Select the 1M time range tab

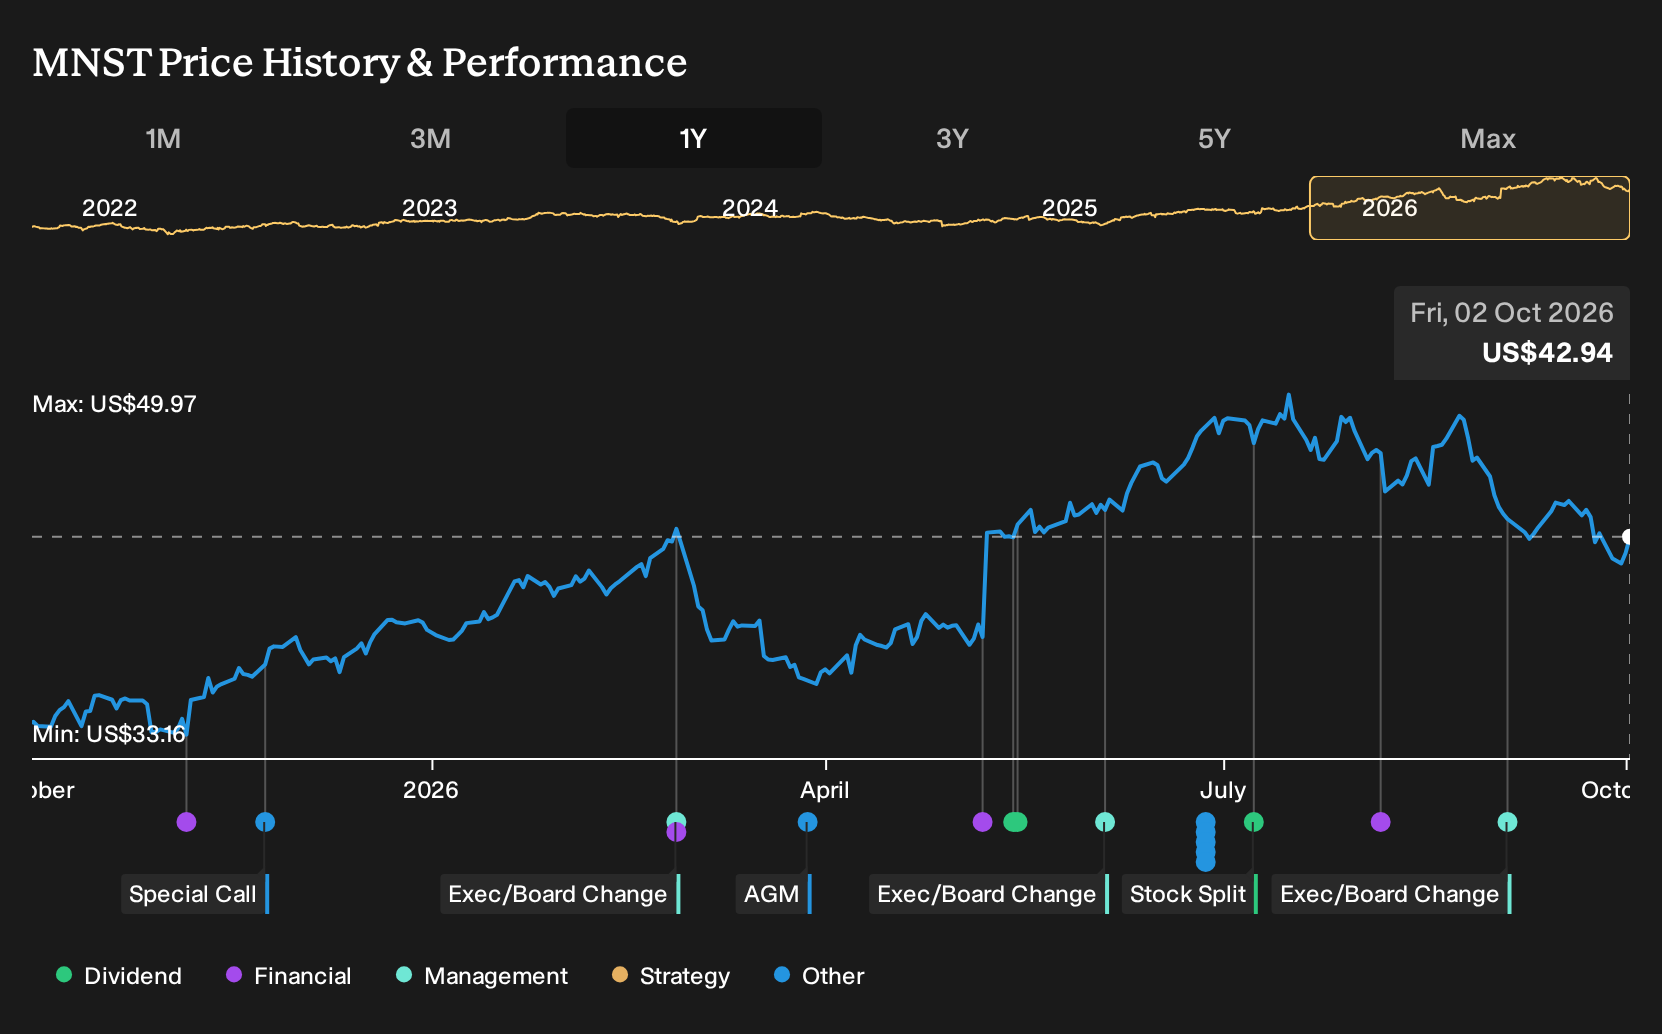[163, 138]
